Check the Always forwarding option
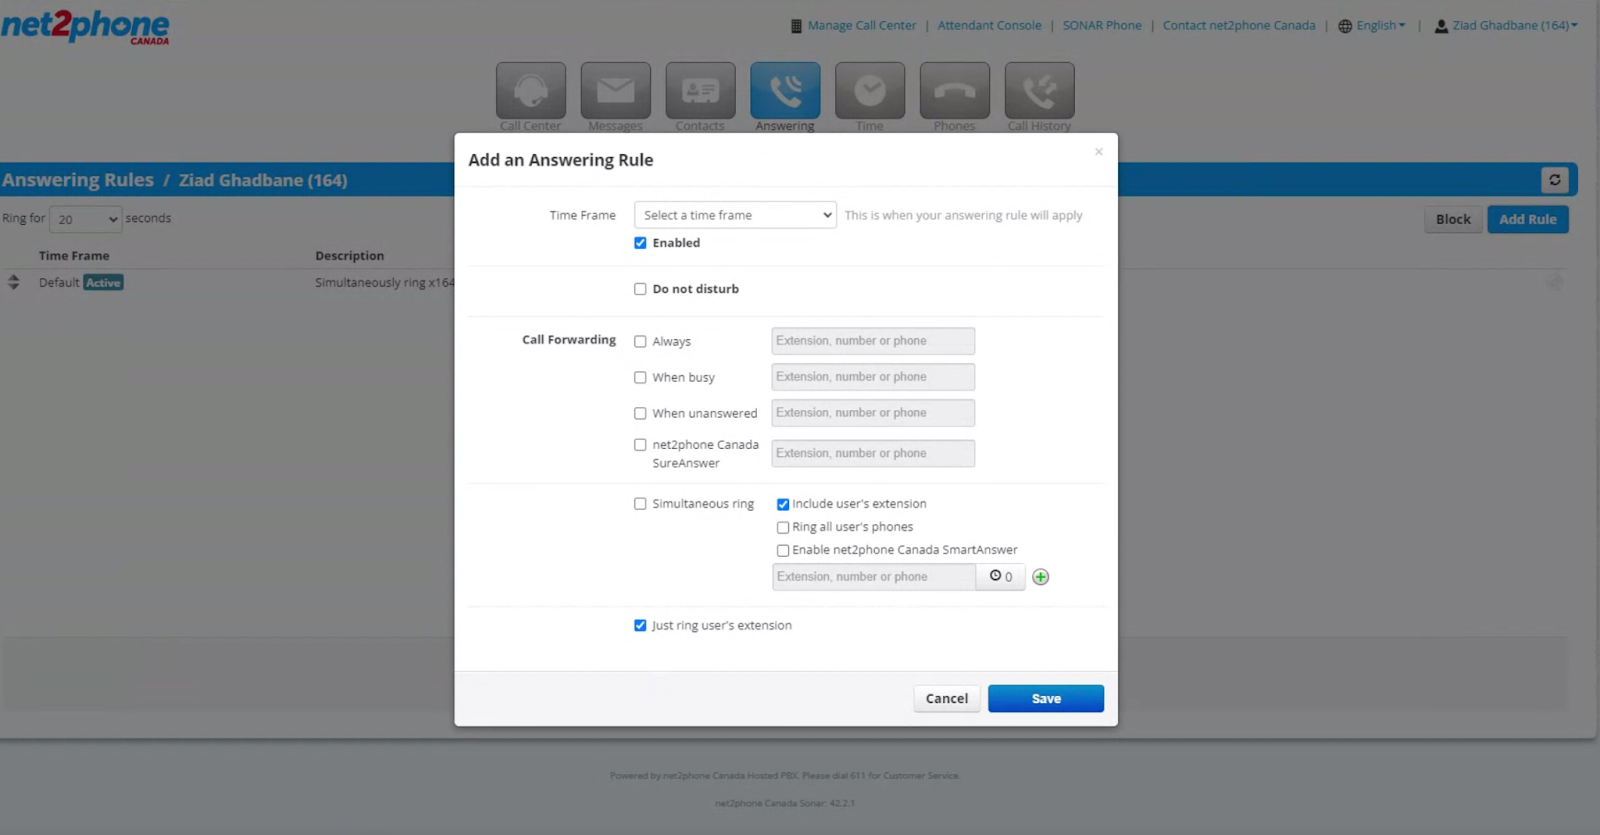This screenshot has height=835, width=1600. tap(640, 341)
